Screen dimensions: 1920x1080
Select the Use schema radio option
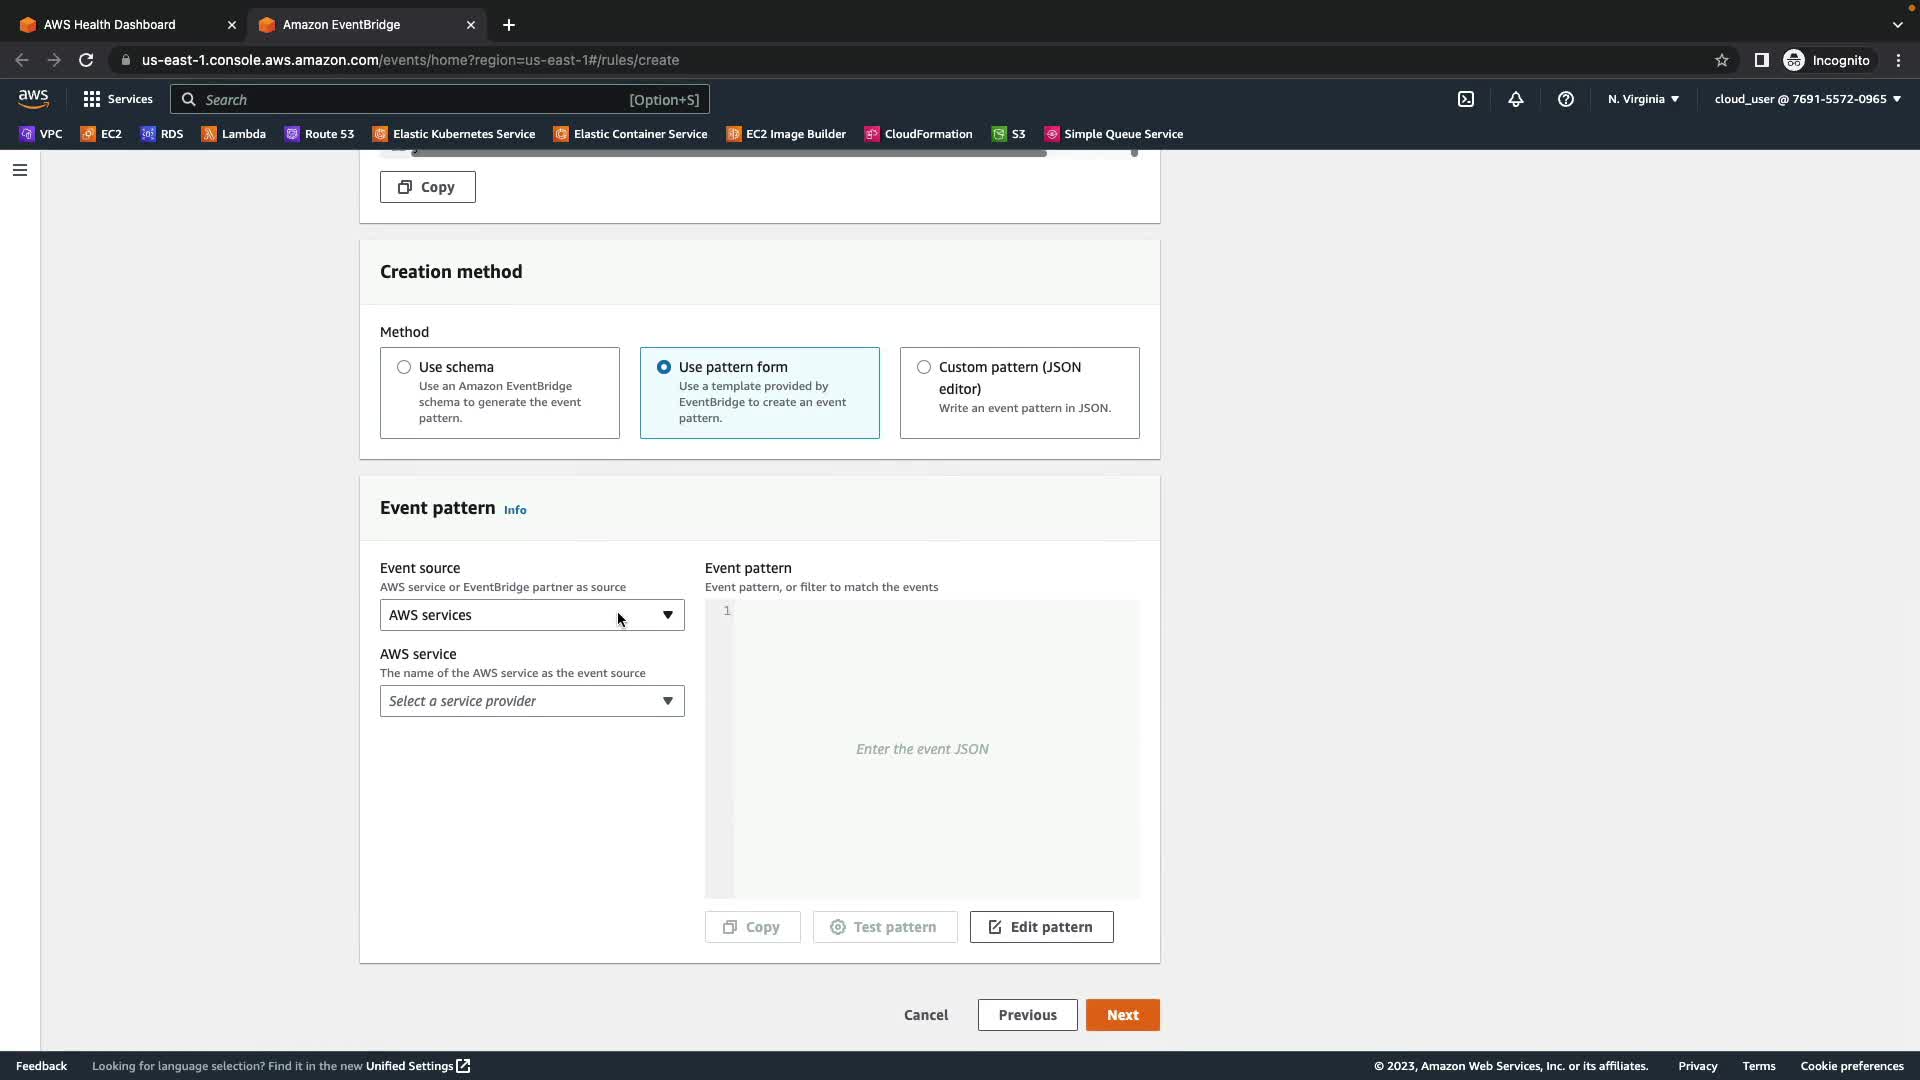[x=404, y=367]
